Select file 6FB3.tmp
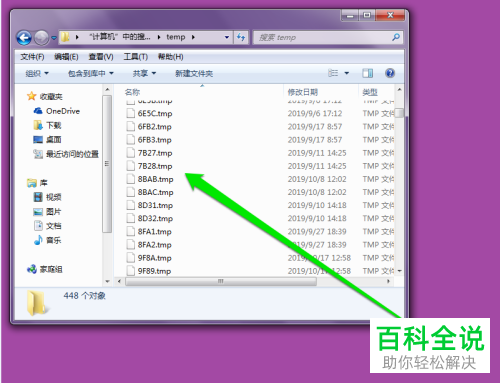This screenshot has height=383, width=500. [x=155, y=140]
